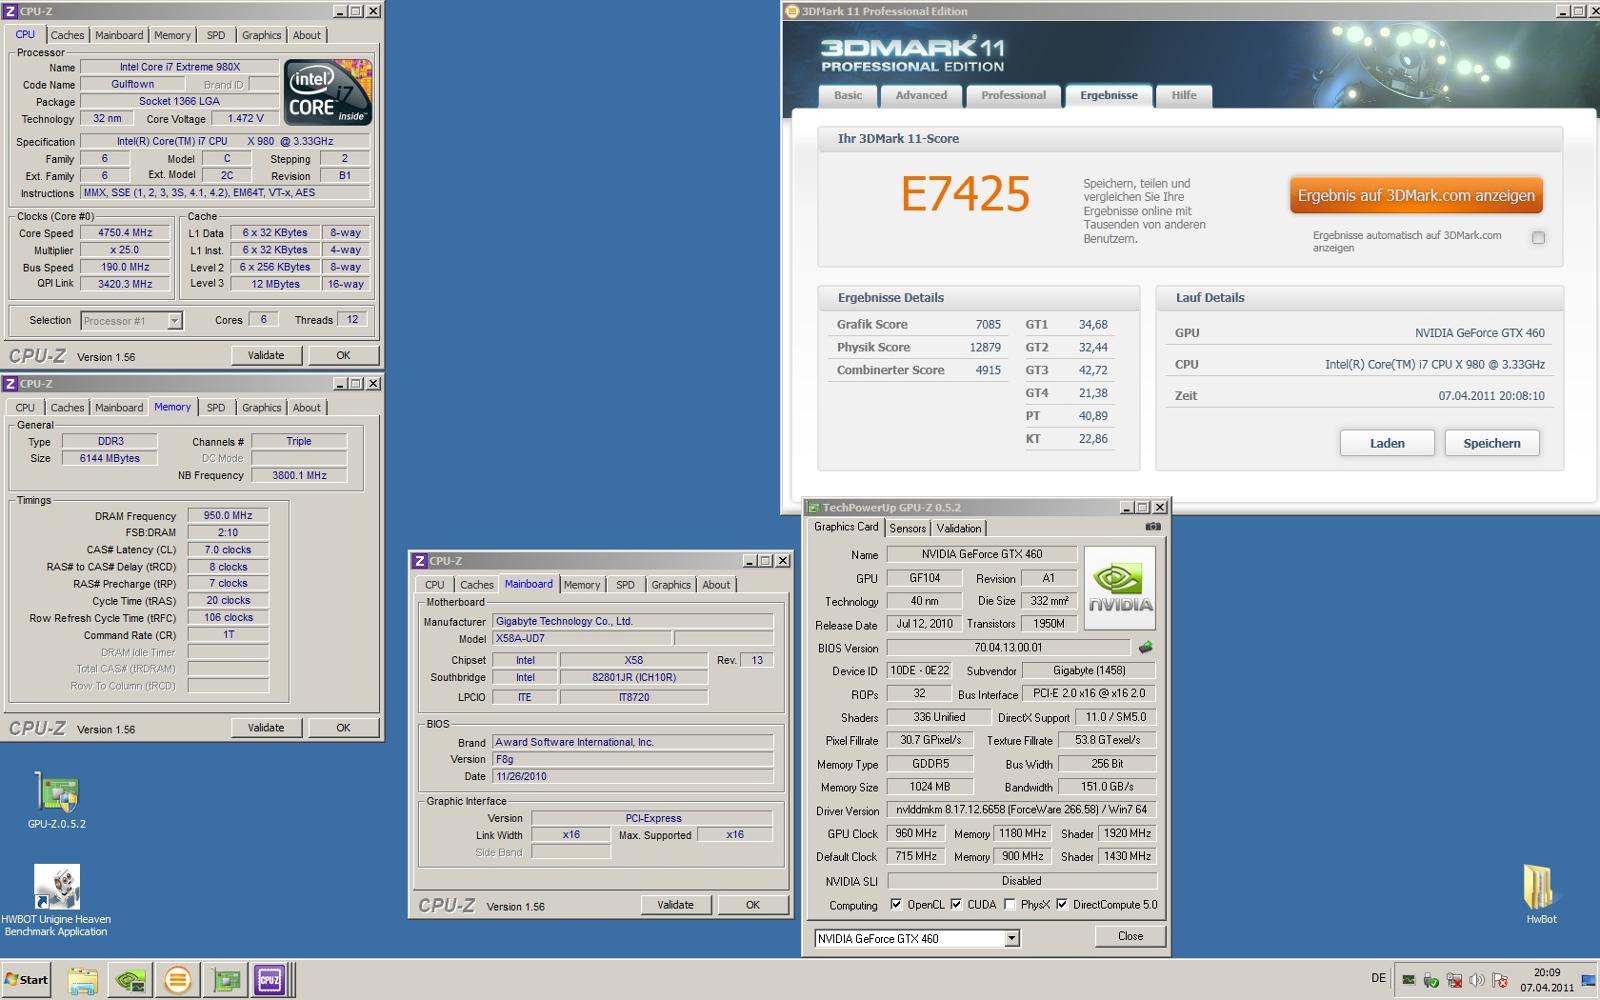Switch to the Basic tab in 3DMark
The height and width of the screenshot is (1000, 1600).
pos(848,96)
